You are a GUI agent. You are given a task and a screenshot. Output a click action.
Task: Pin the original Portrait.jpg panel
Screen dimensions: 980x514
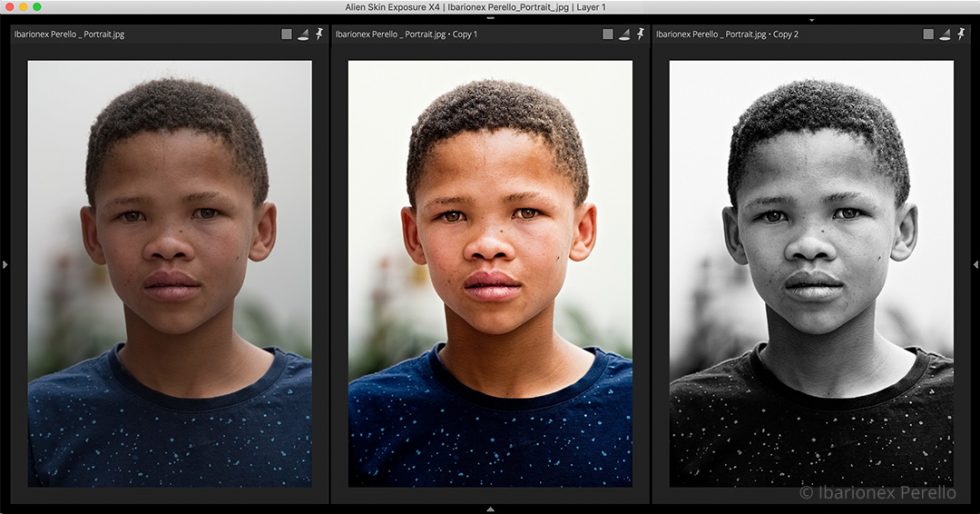coord(319,34)
